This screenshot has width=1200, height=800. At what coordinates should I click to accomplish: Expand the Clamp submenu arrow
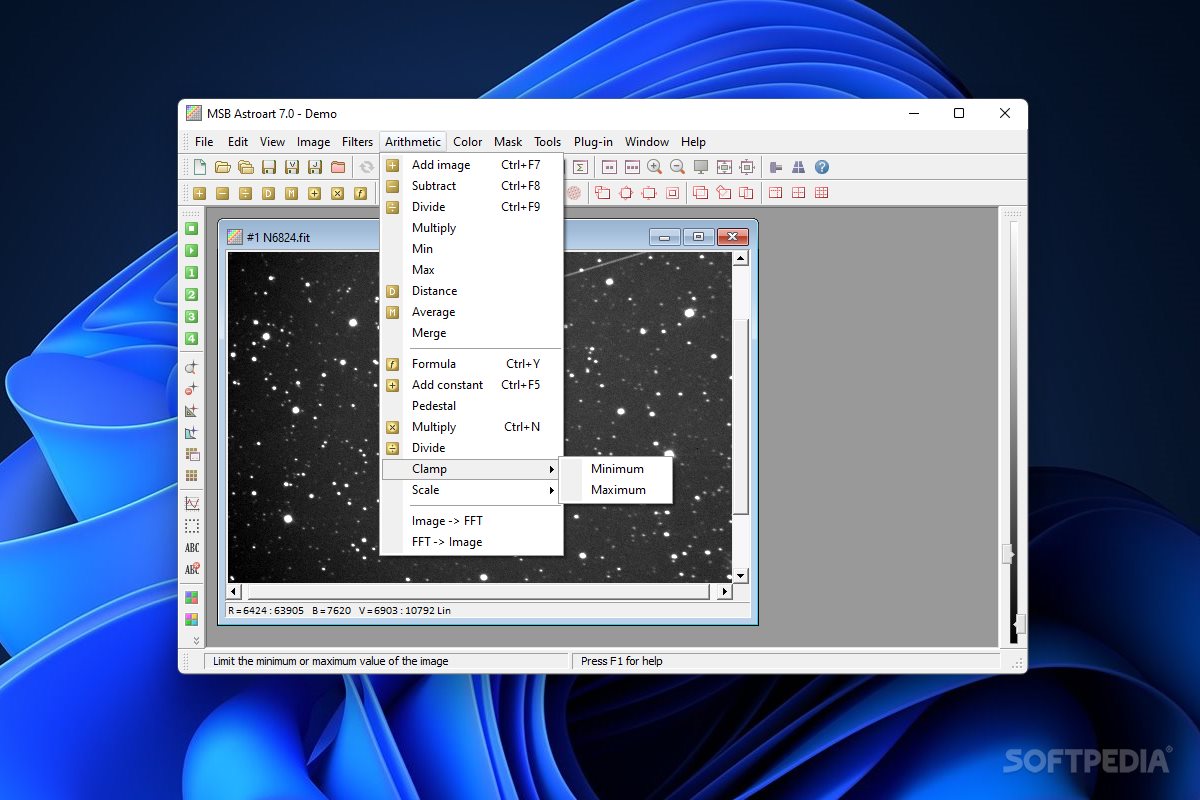click(551, 469)
